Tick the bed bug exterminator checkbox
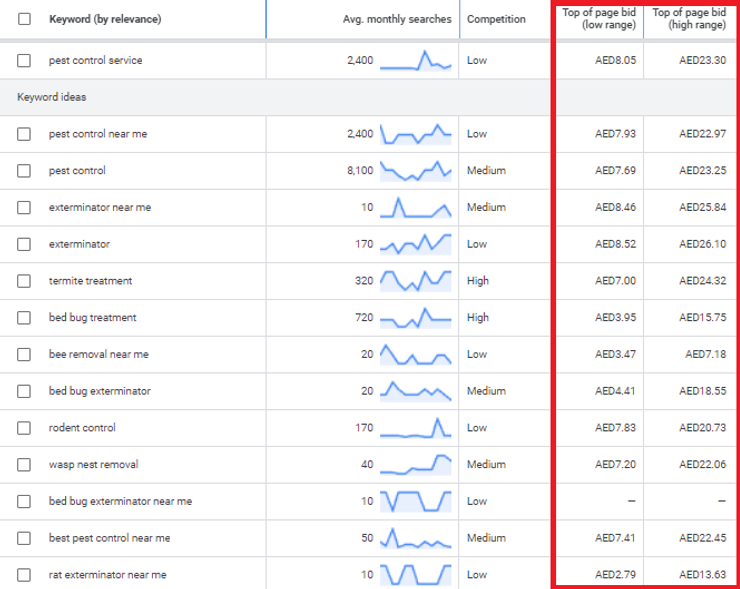The image size is (740, 589). pyautogui.click(x=24, y=391)
